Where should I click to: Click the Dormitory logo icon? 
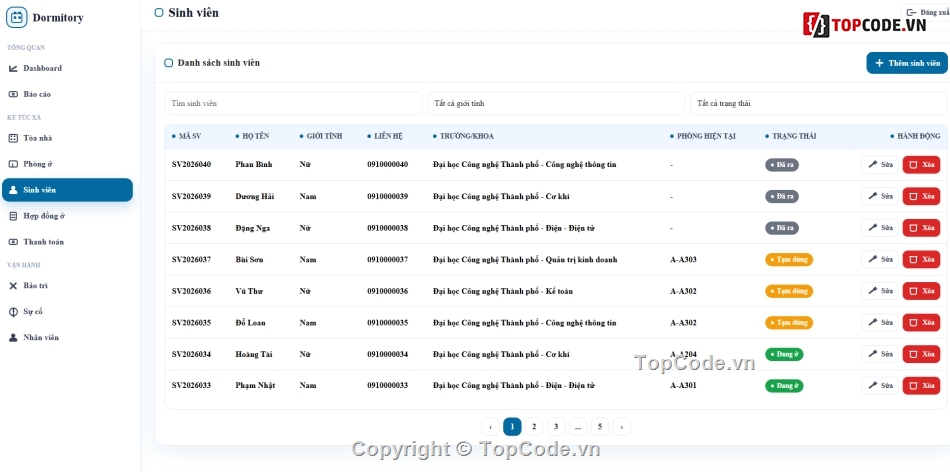tap(17, 18)
